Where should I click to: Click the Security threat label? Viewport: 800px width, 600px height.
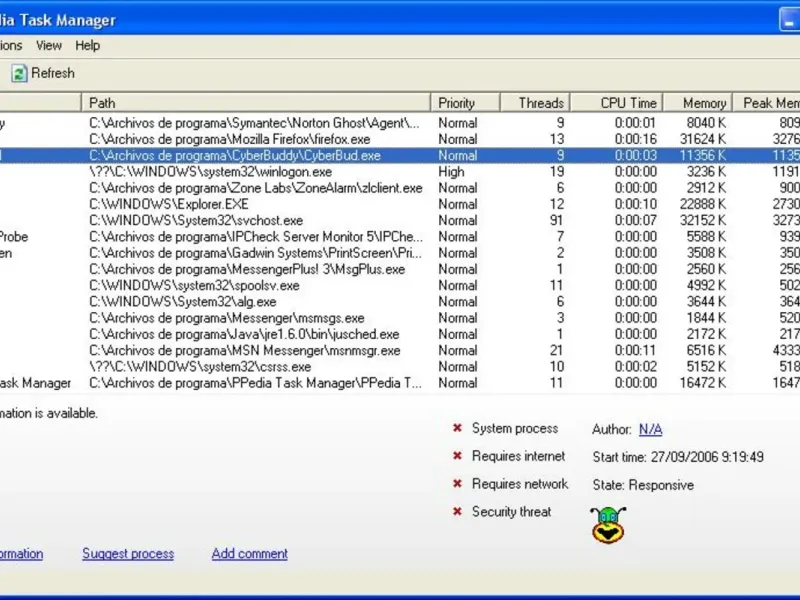pyautogui.click(x=511, y=512)
